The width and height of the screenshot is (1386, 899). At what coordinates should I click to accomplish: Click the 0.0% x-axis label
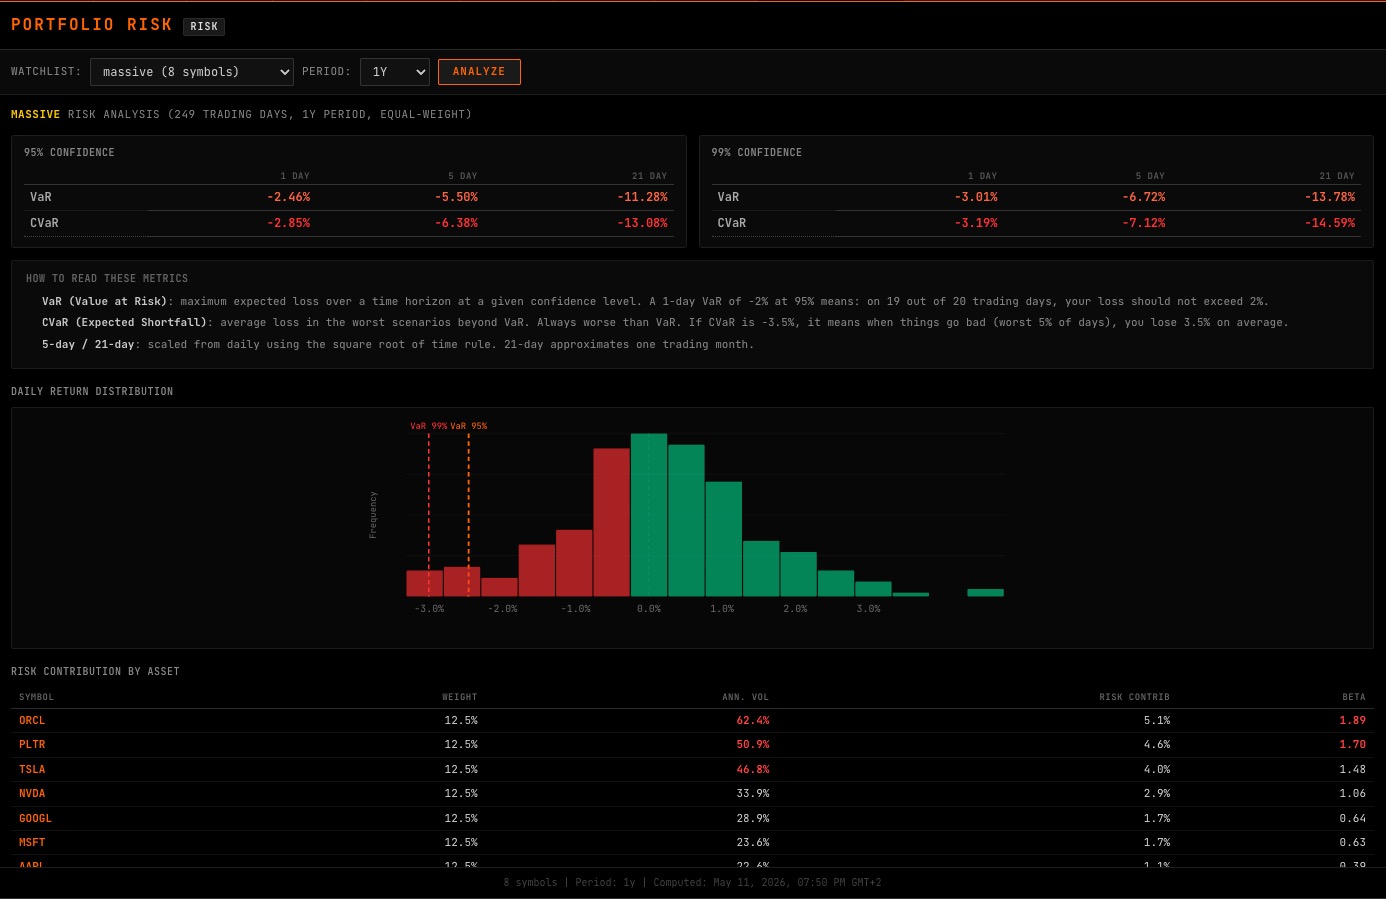point(649,609)
